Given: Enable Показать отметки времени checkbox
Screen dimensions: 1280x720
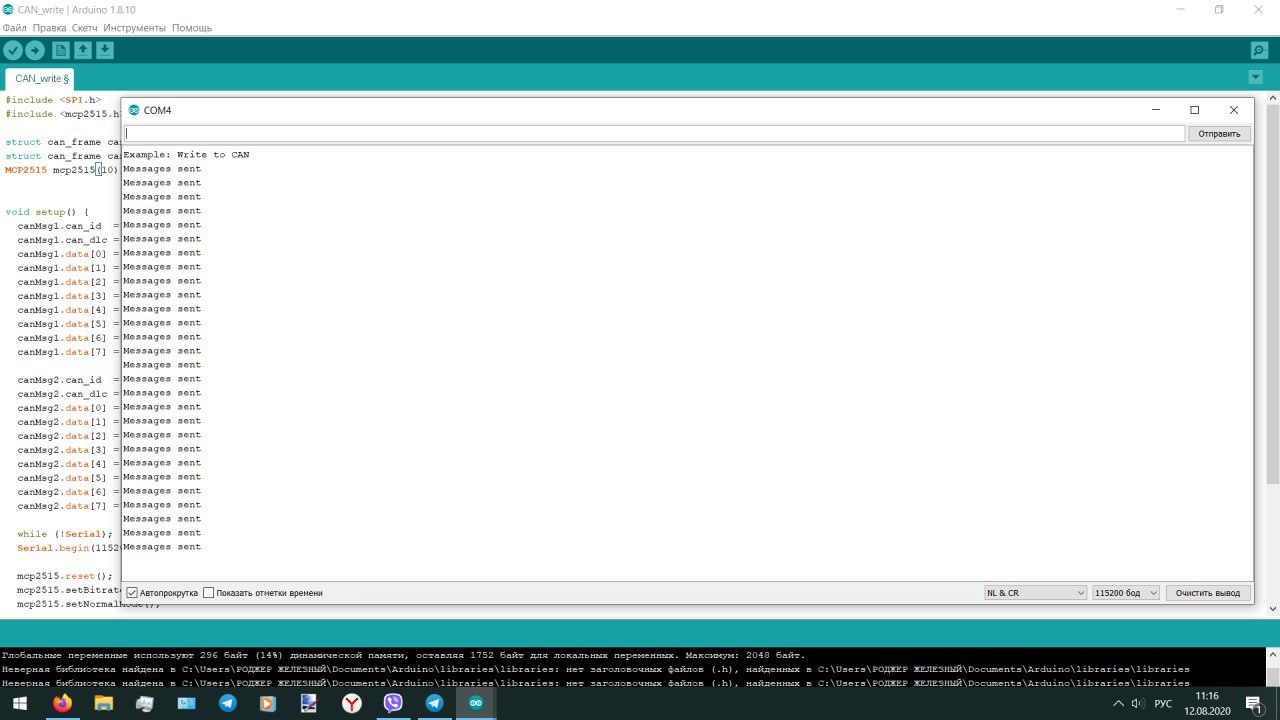Looking at the screenshot, I should [209, 593].
